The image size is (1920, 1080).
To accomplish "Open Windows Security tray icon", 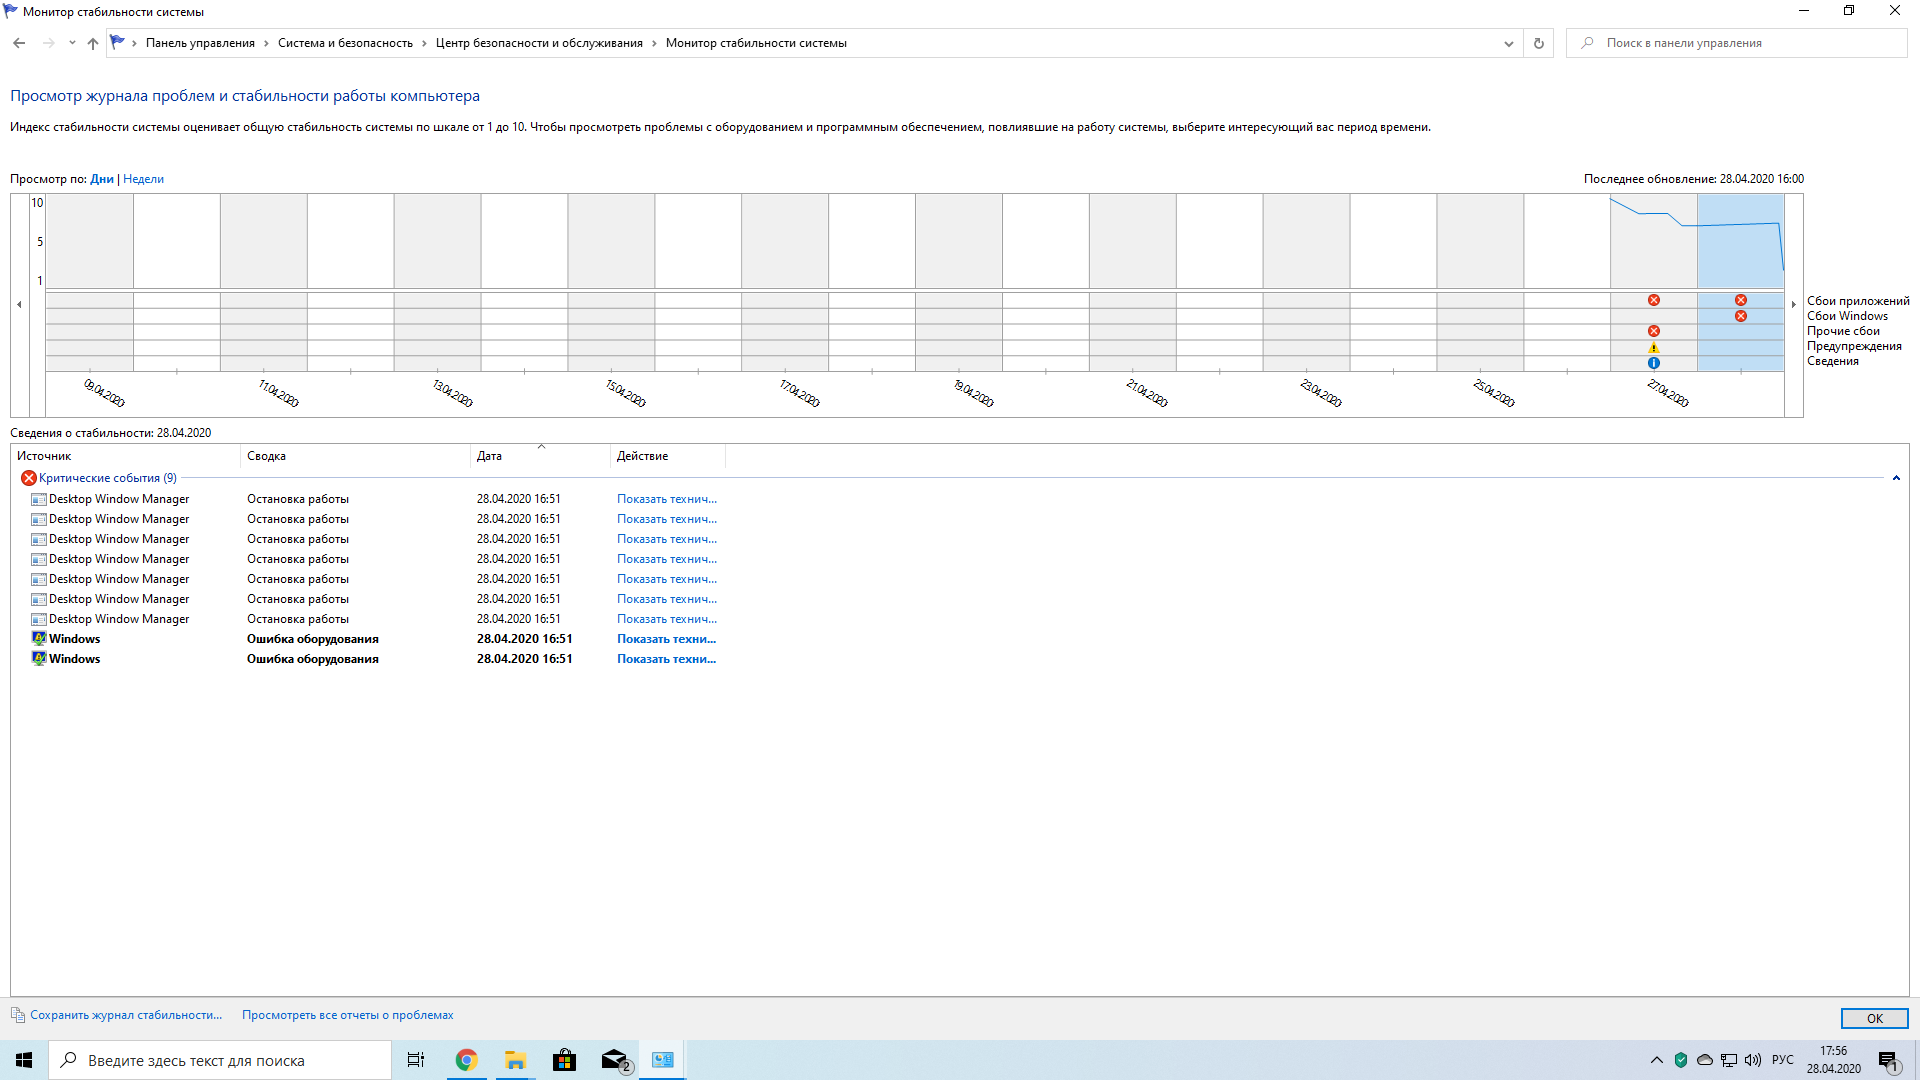I will (x=1681, y=1060).
